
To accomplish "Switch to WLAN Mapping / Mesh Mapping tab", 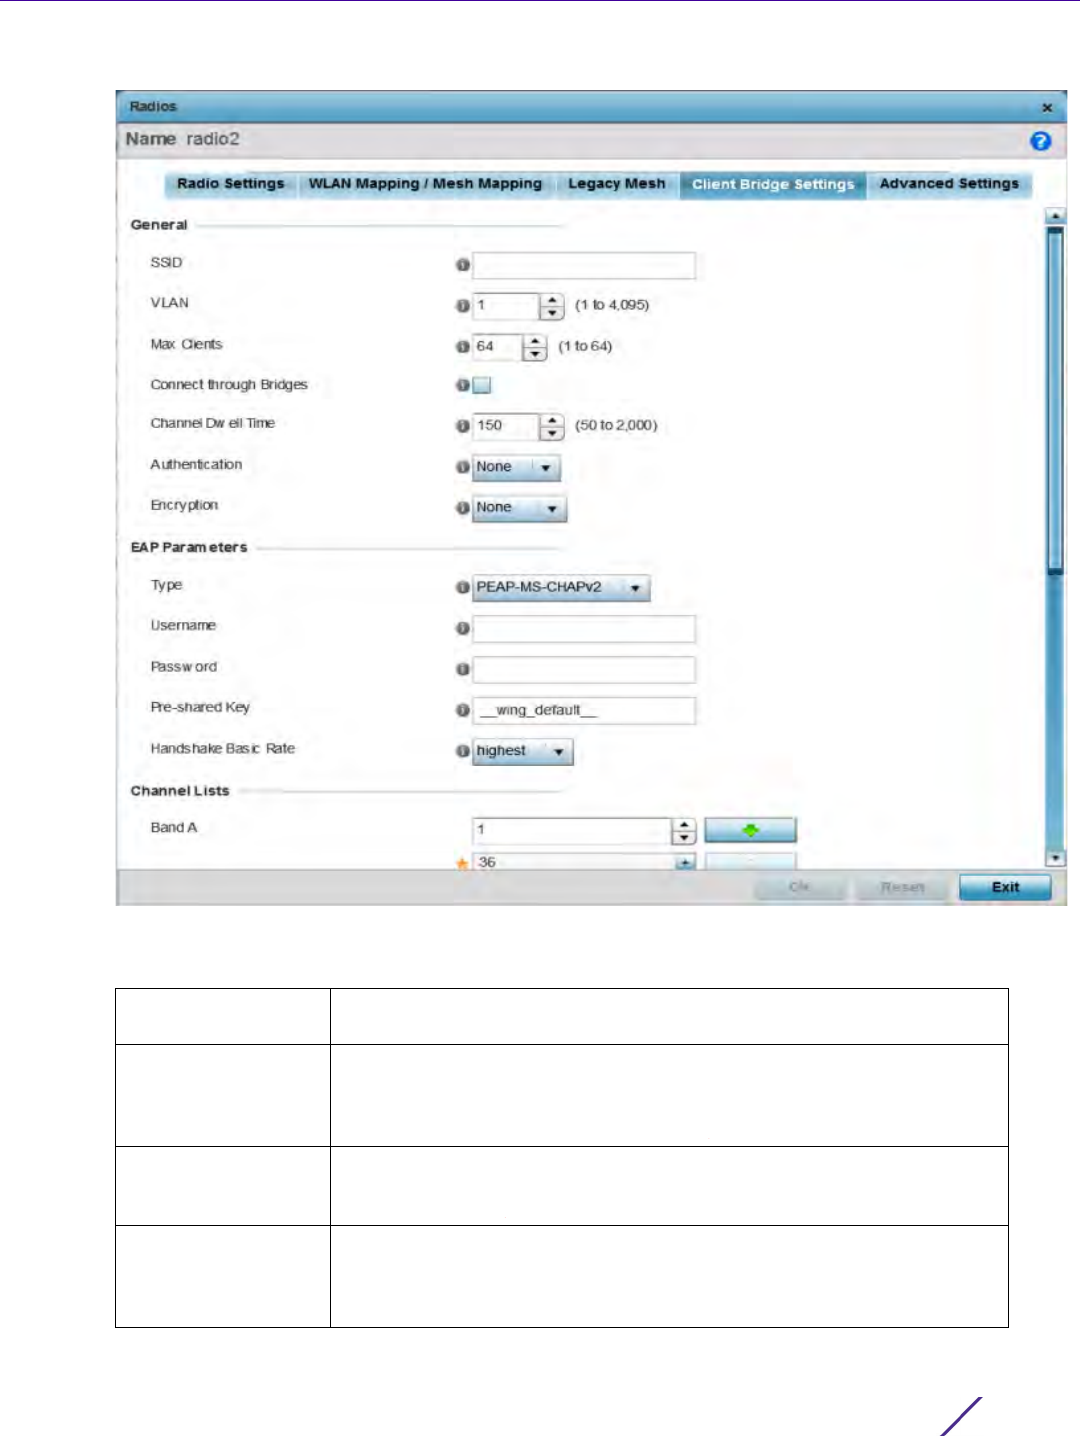I will tap(425, 184).
